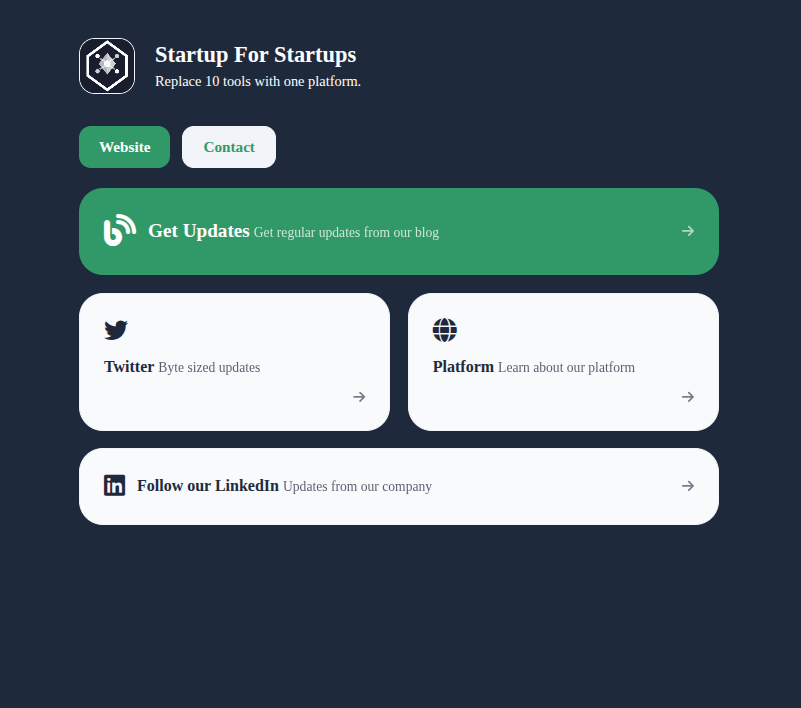Click 'Get regular updates from our blog' text
801x708 pixels.
pos(346,232)
